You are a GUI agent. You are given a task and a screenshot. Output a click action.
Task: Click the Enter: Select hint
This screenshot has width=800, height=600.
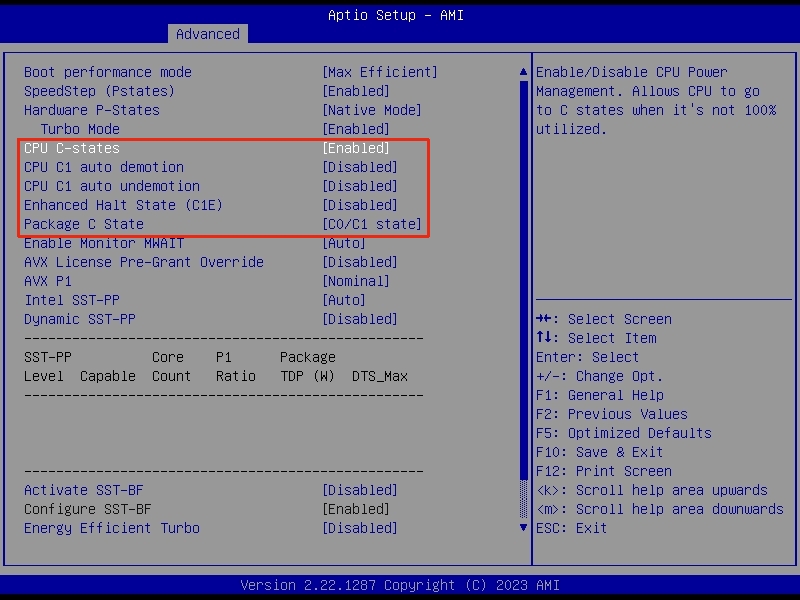click(x=587, y=357)
